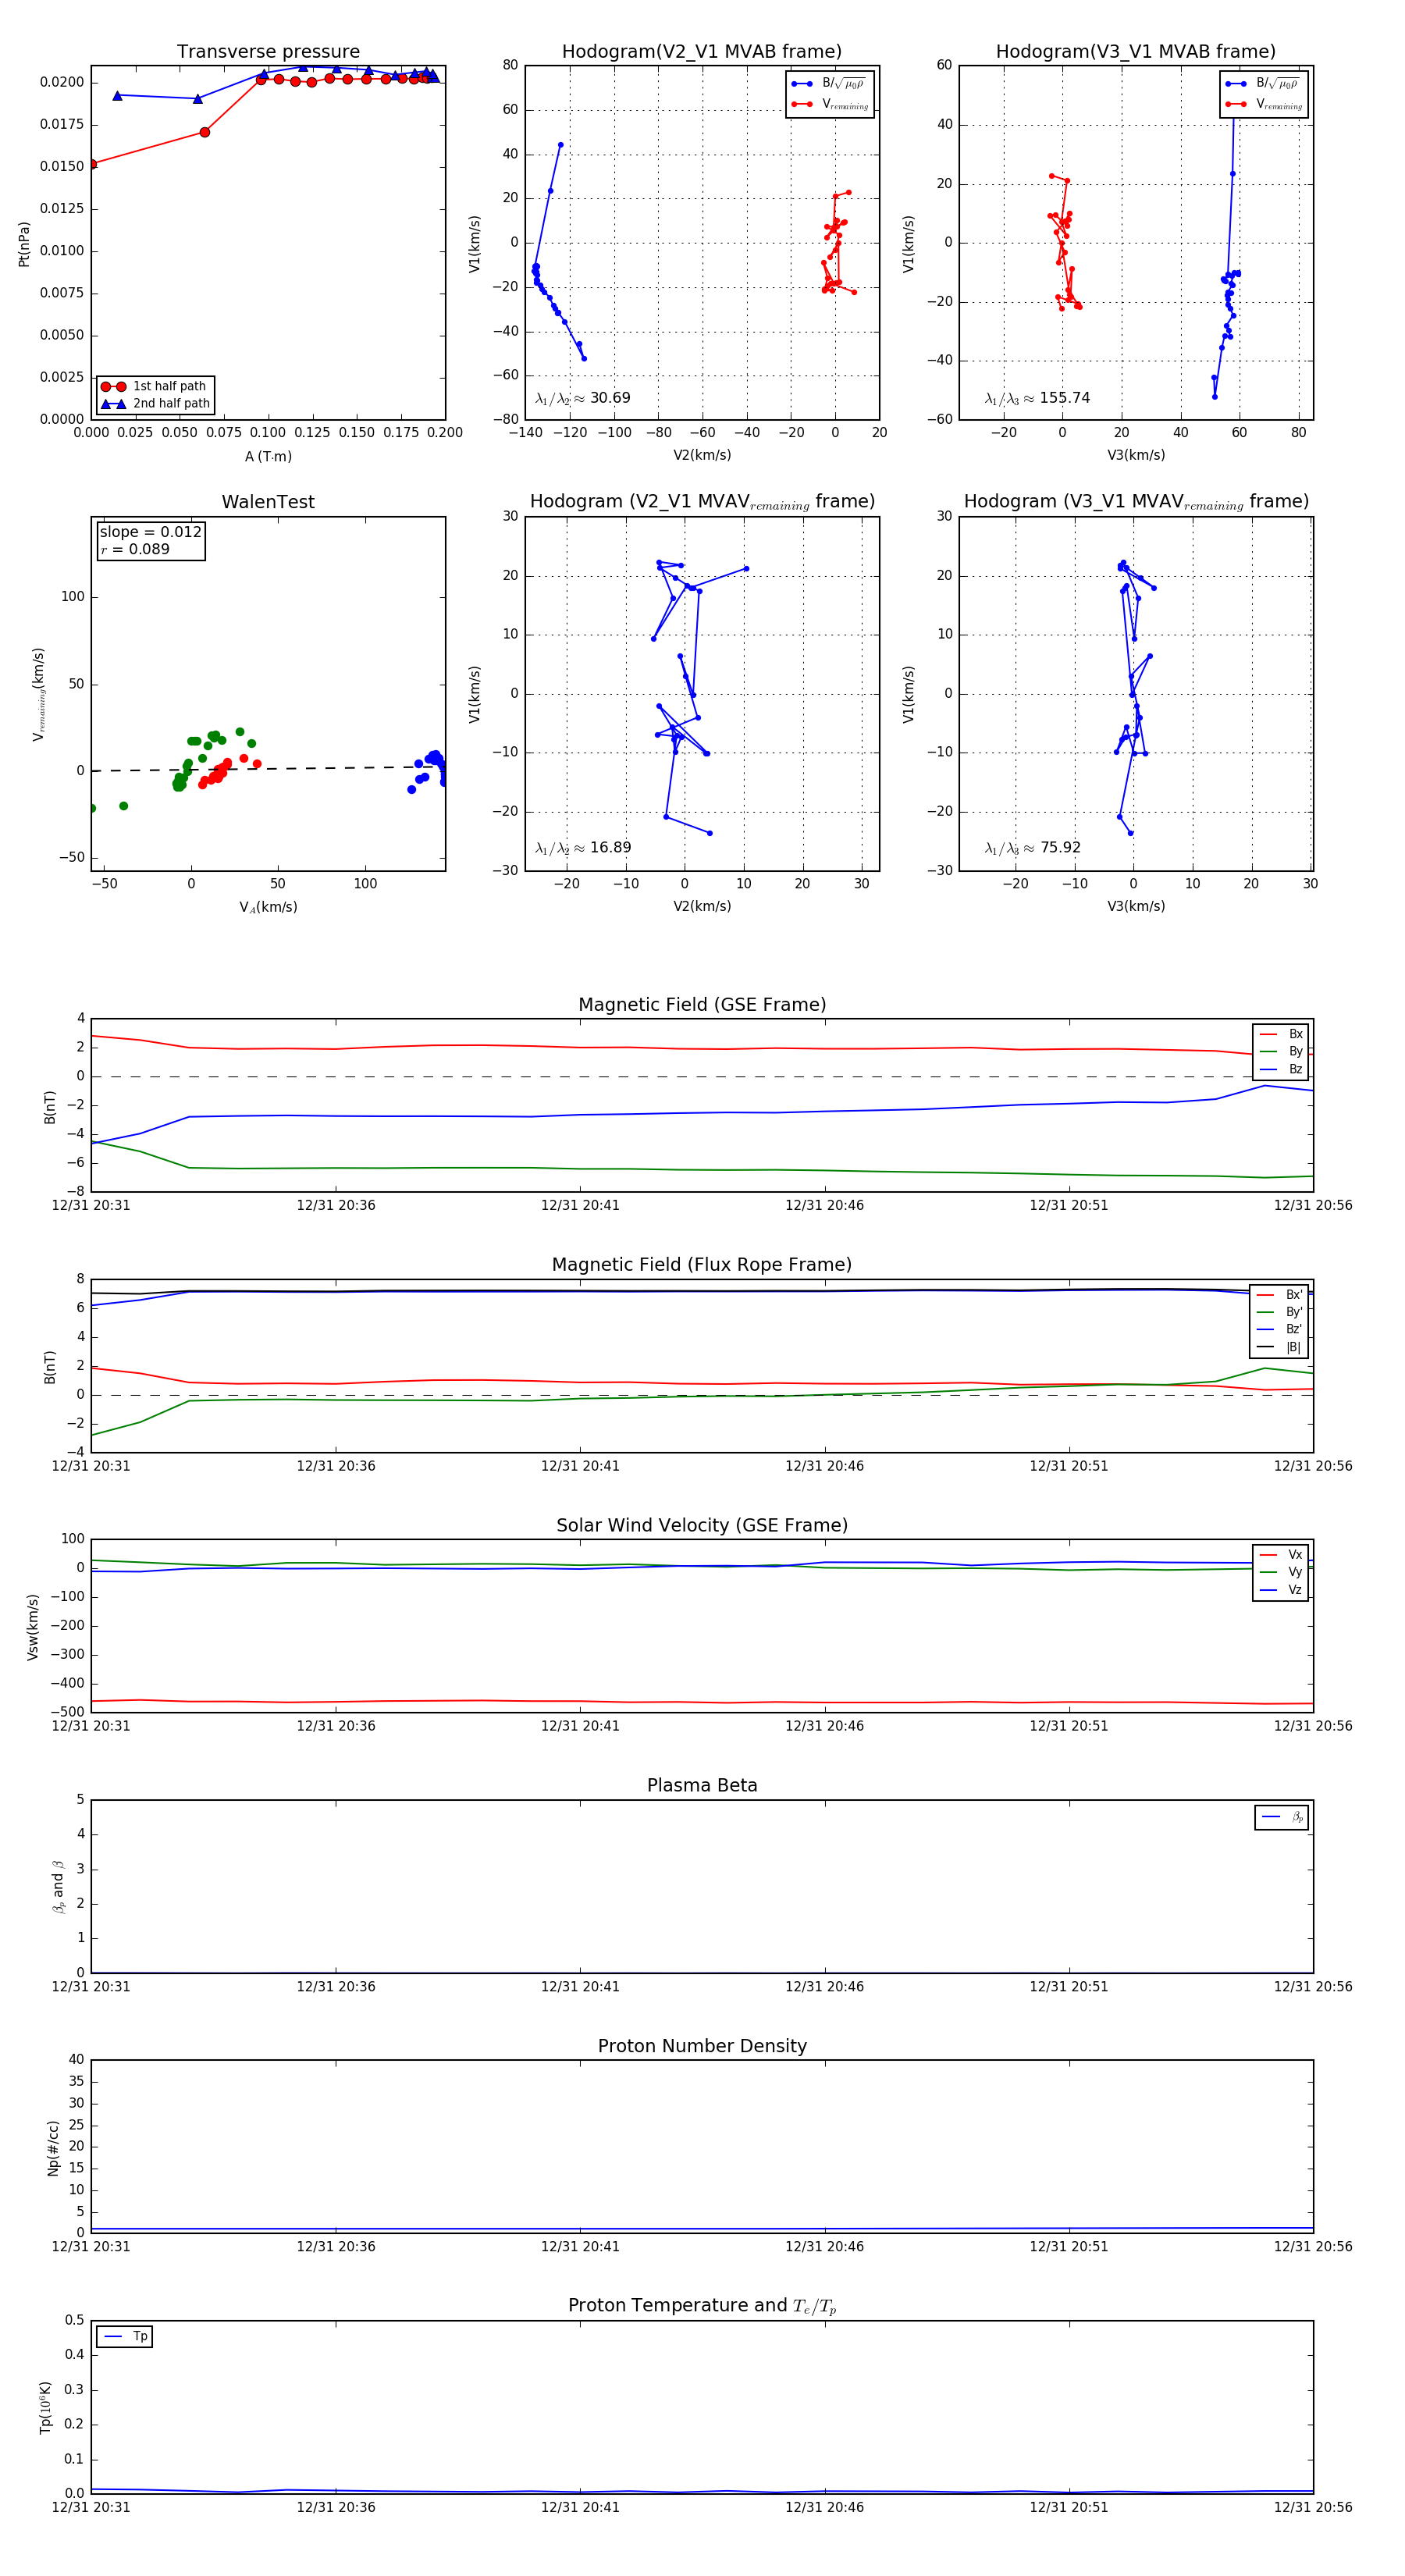Click the "V remaining (km/s)" y-axis label of WalenTest
The width and height of the screenshot is (1405, 2576).
(x=39, y=694)
